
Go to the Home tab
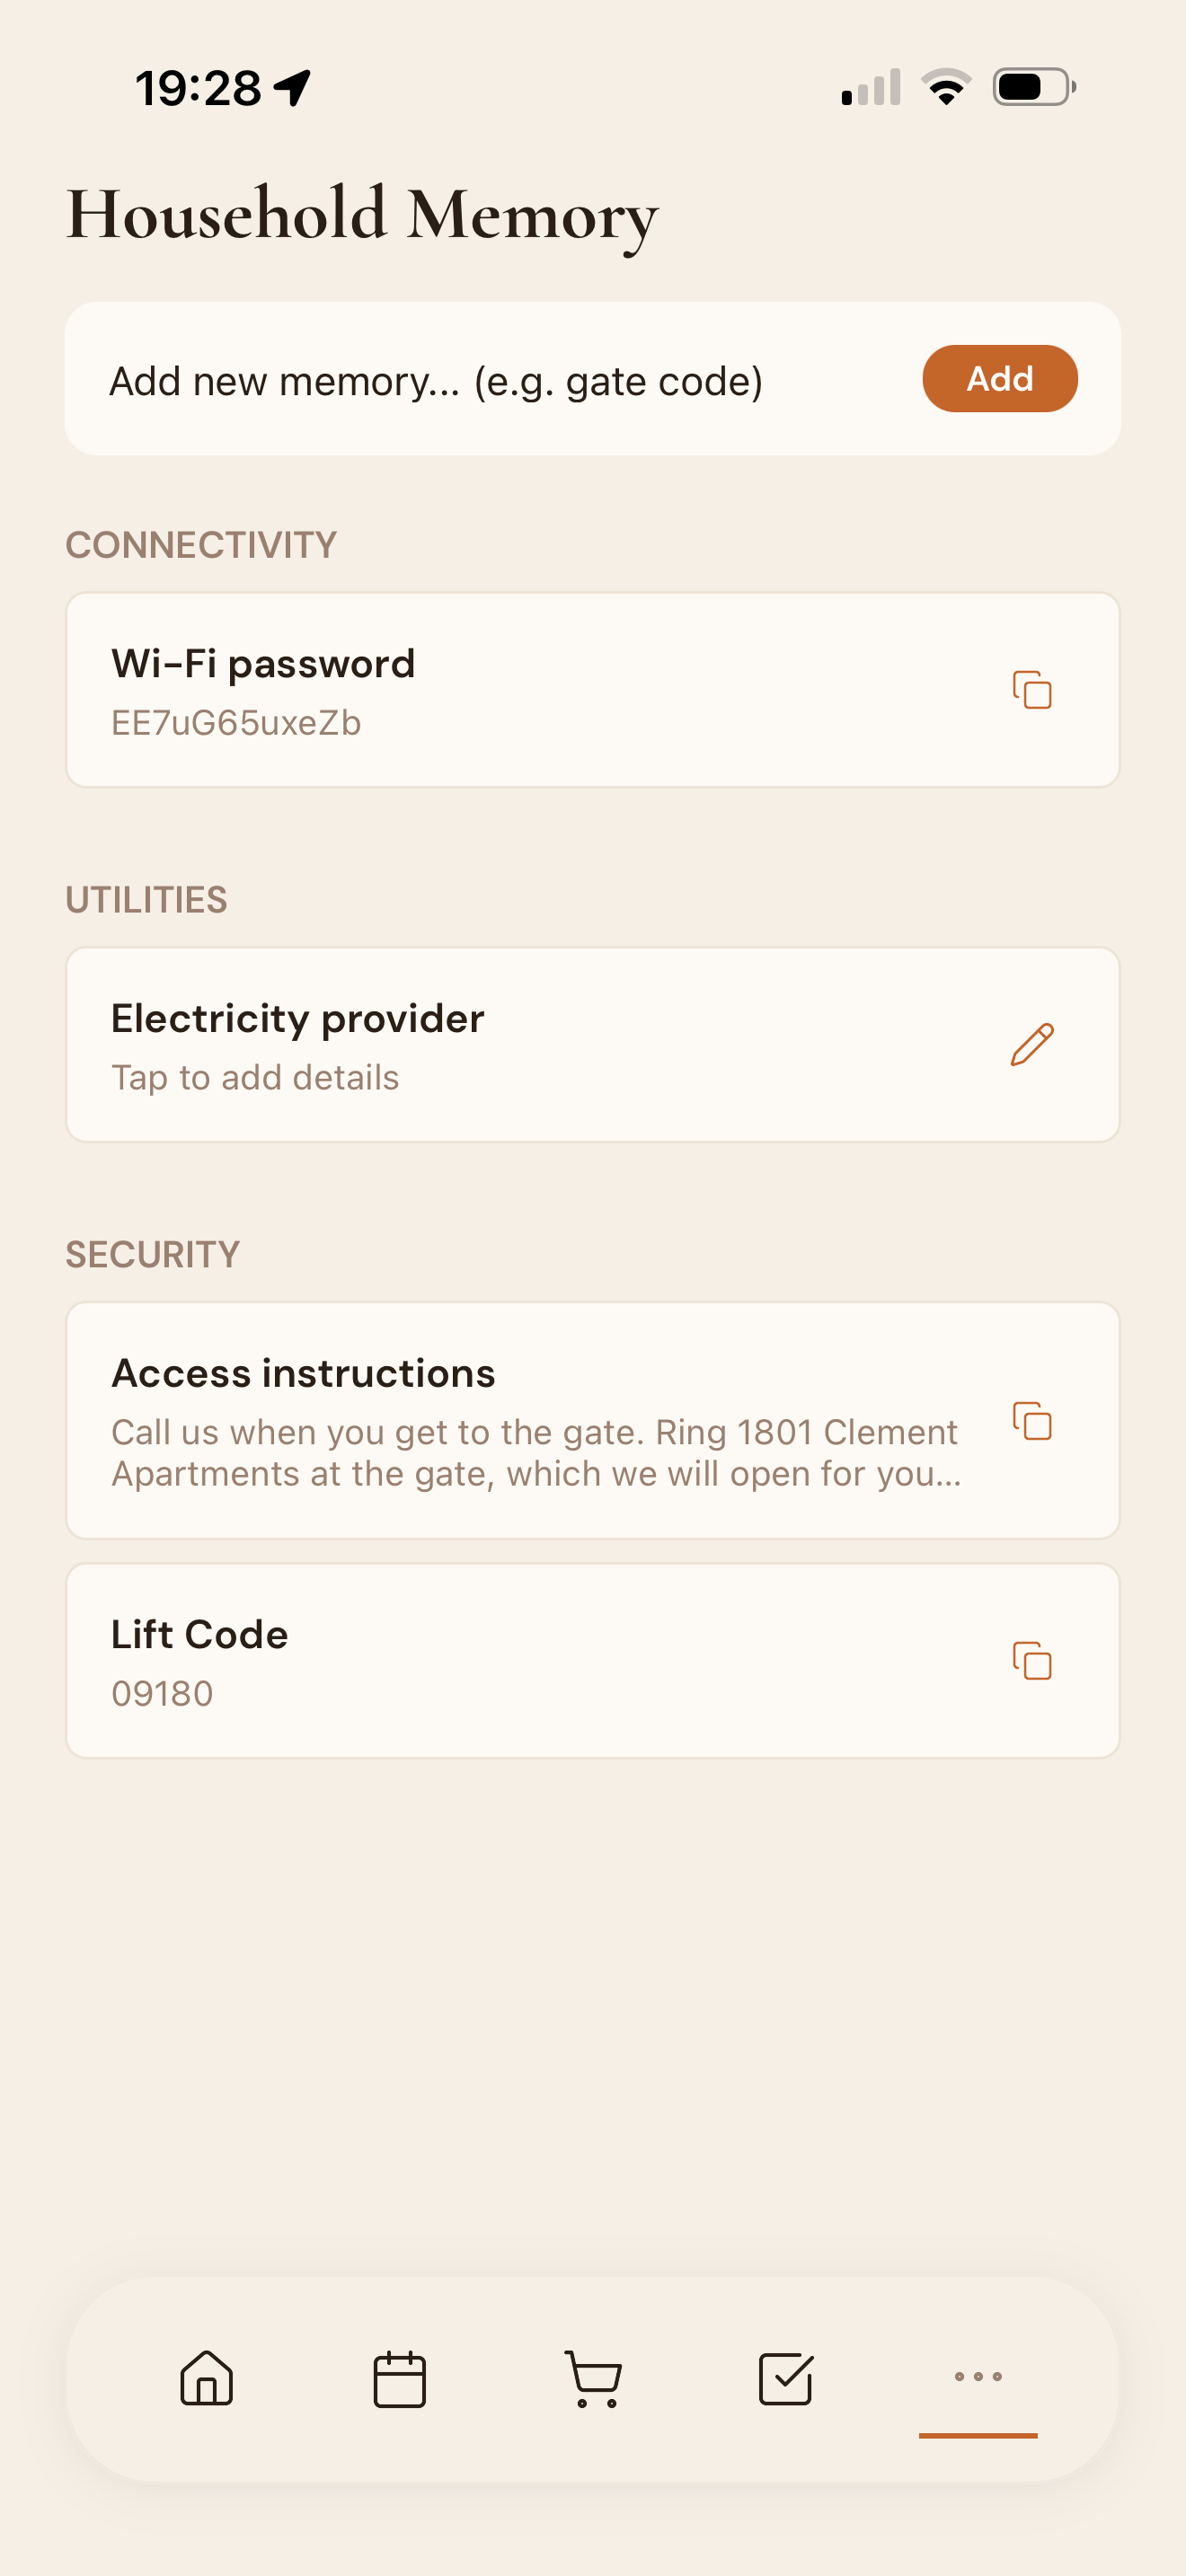click(x=207, y=2378)
